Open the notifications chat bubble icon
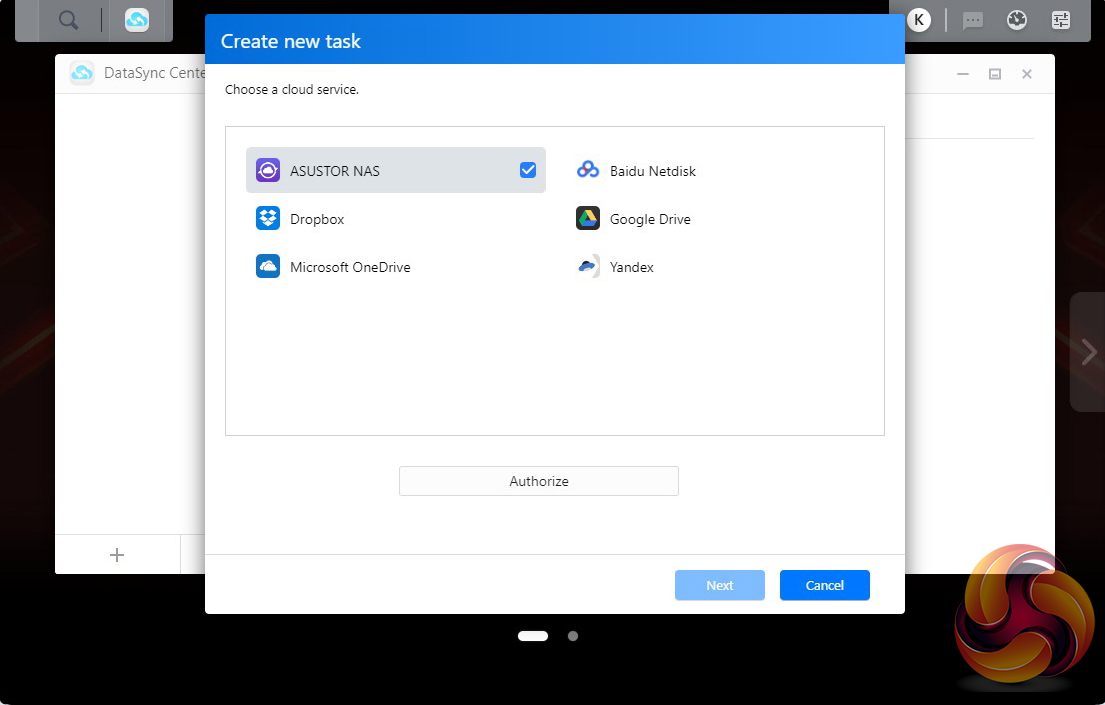Viewport: 1105px width, 705px height. tap(973, 20)
